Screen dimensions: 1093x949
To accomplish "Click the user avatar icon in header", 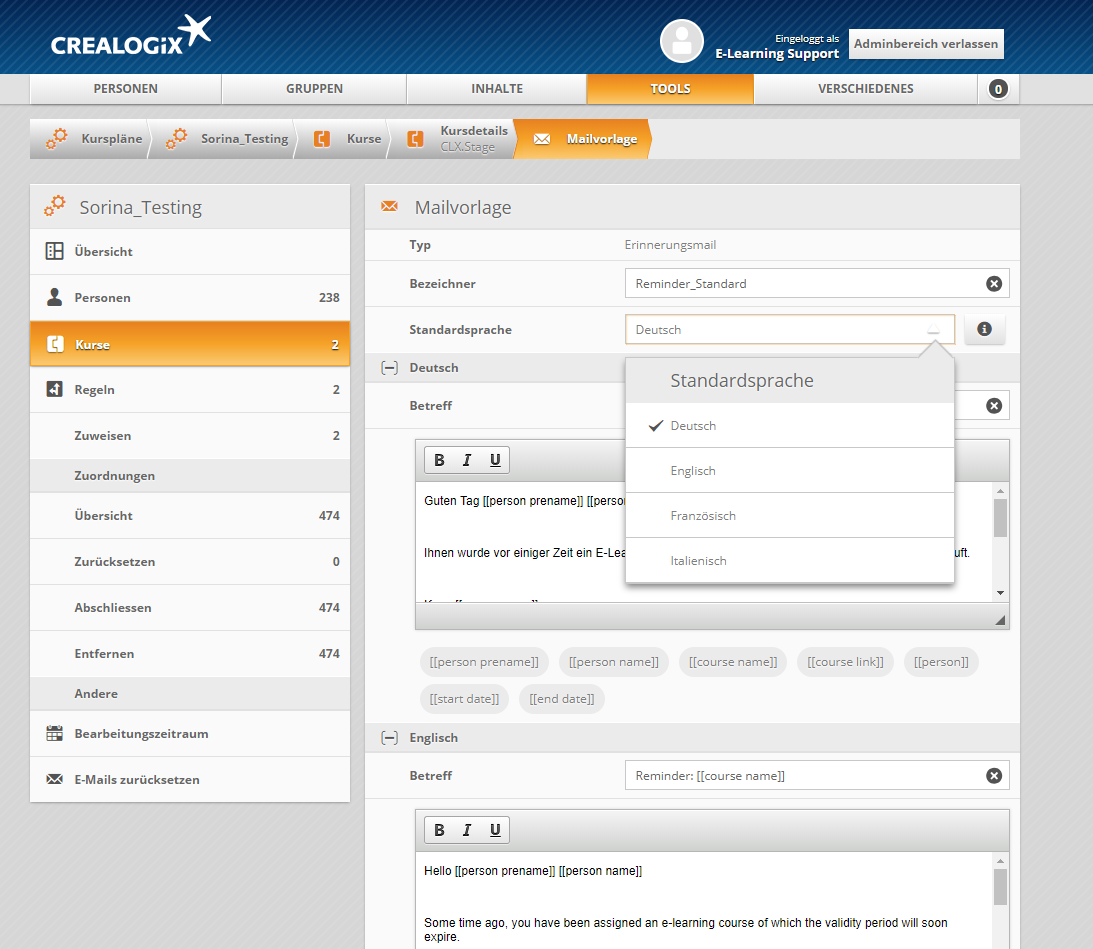I will coord(682,41).
